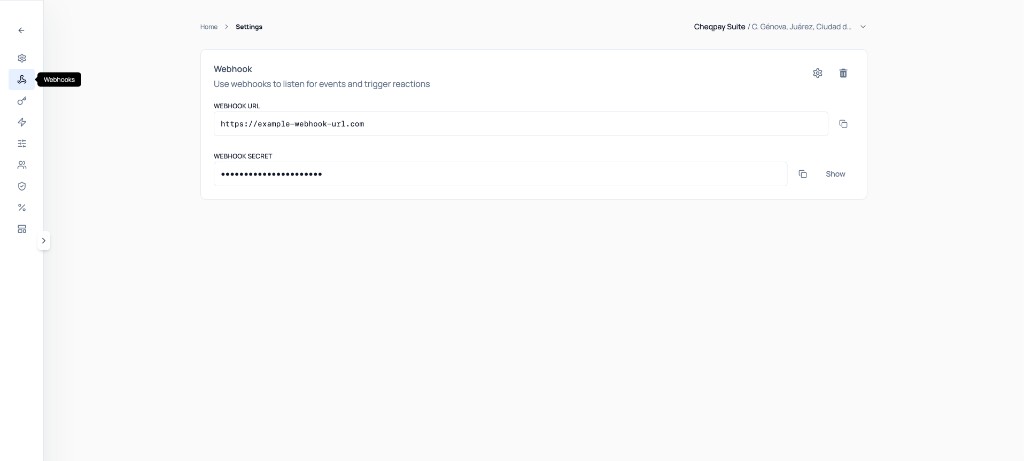Select the Webhooks sidebar icon
Image resolution: width=1024 pixels, height=461 pixels.
pyautogui.click(x=22, y=80)
